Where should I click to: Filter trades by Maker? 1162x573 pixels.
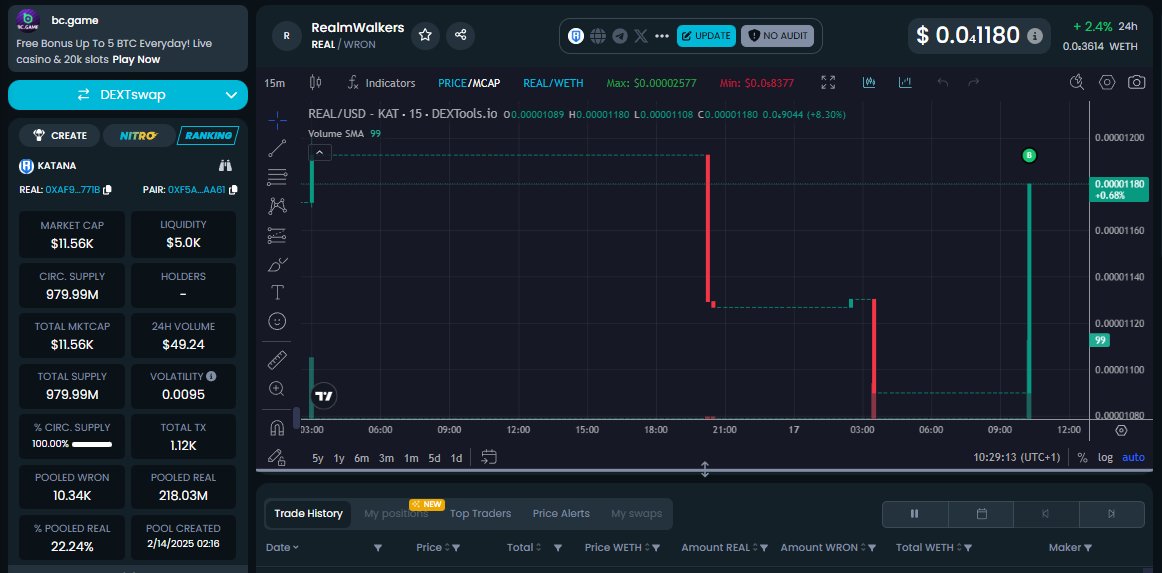tap(1088, 548)
